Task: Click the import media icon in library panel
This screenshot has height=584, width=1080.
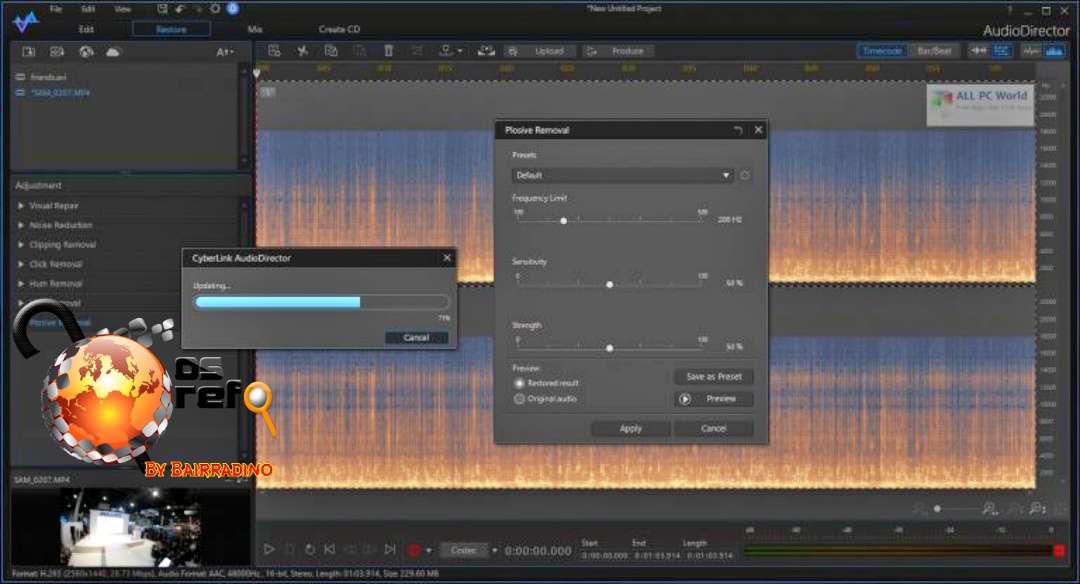Action: pyautogui.click(x=28, y=52)
